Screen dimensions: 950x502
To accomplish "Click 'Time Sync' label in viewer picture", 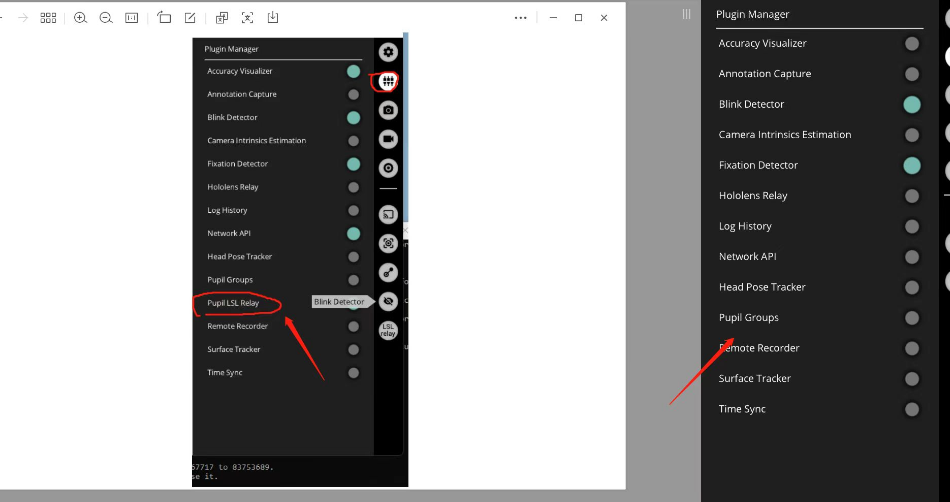I will tap(225, 372).
